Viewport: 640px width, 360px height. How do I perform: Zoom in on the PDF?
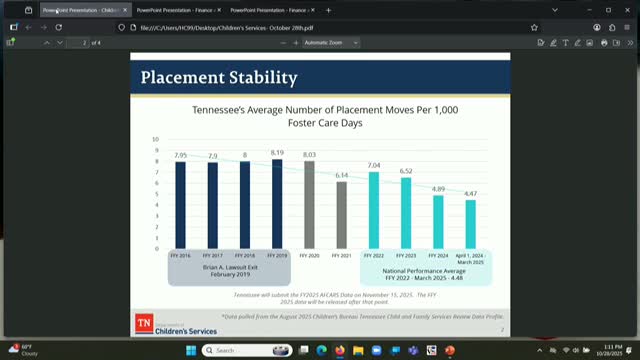point(296,42)
